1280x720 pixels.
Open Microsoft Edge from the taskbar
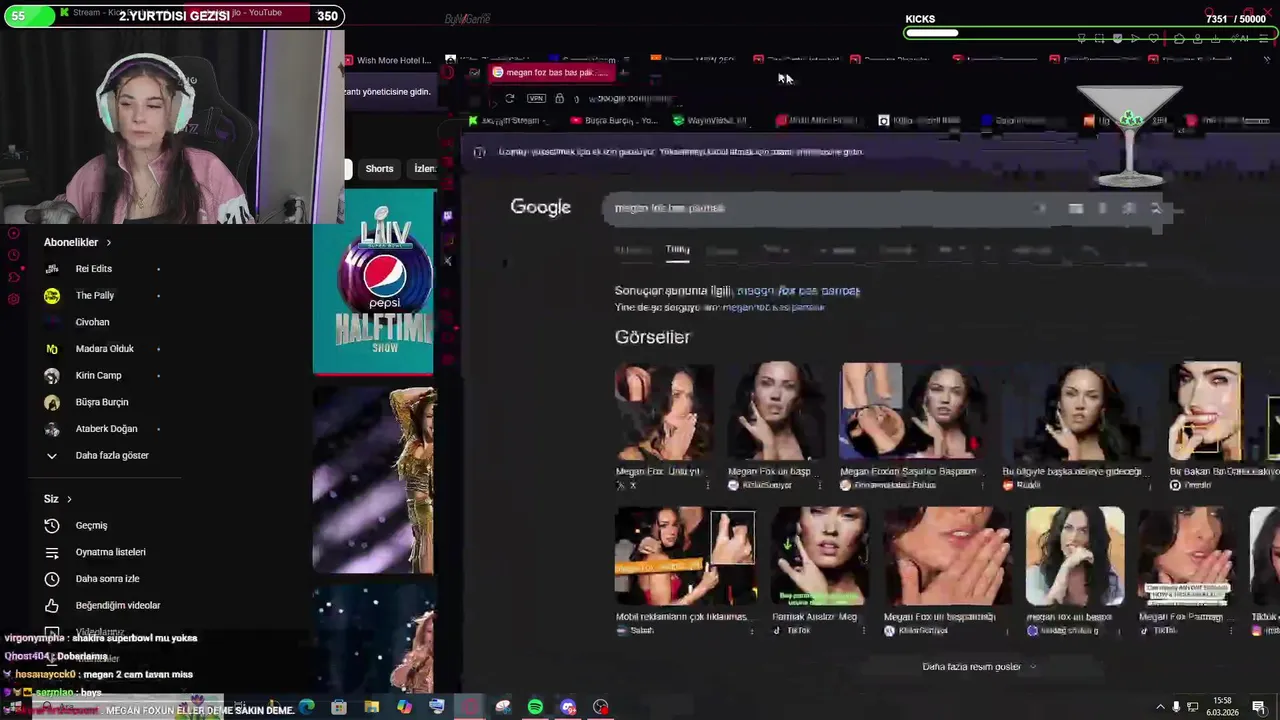coord(307,707)
